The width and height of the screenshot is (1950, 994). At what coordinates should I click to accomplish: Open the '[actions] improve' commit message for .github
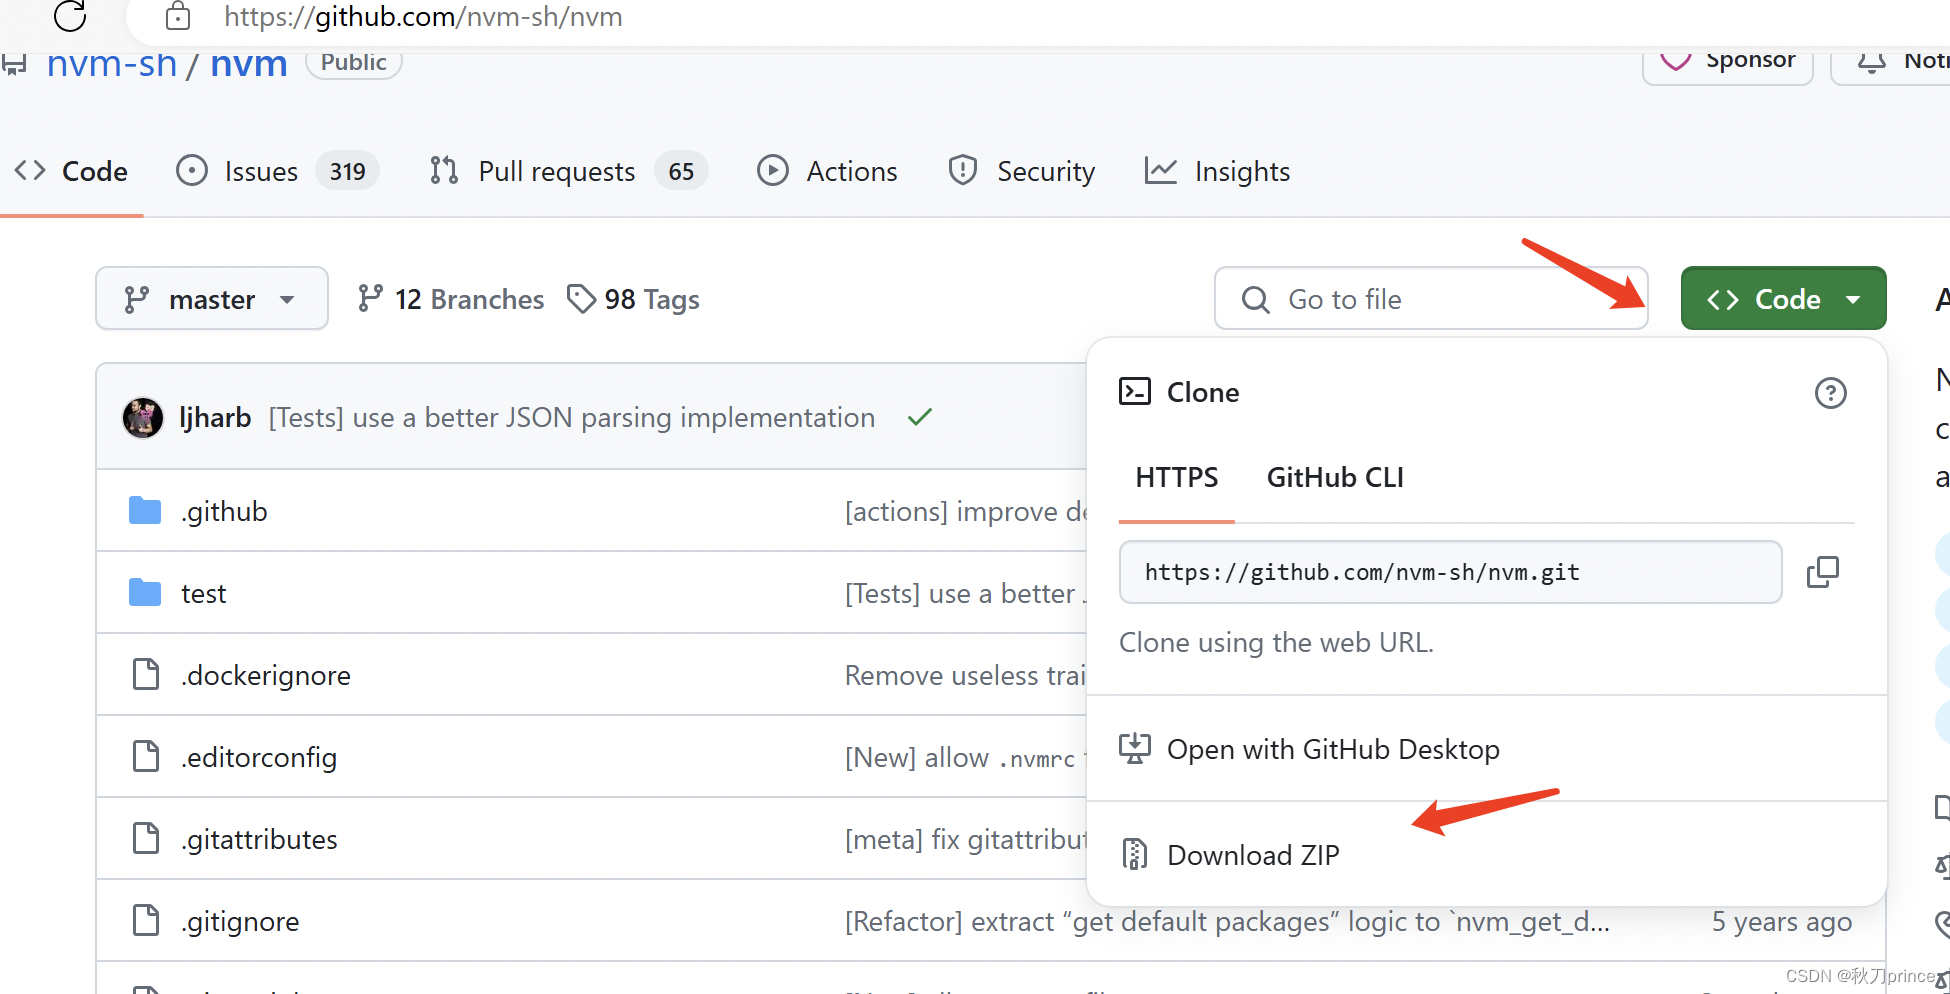click(x=965, y=511)
